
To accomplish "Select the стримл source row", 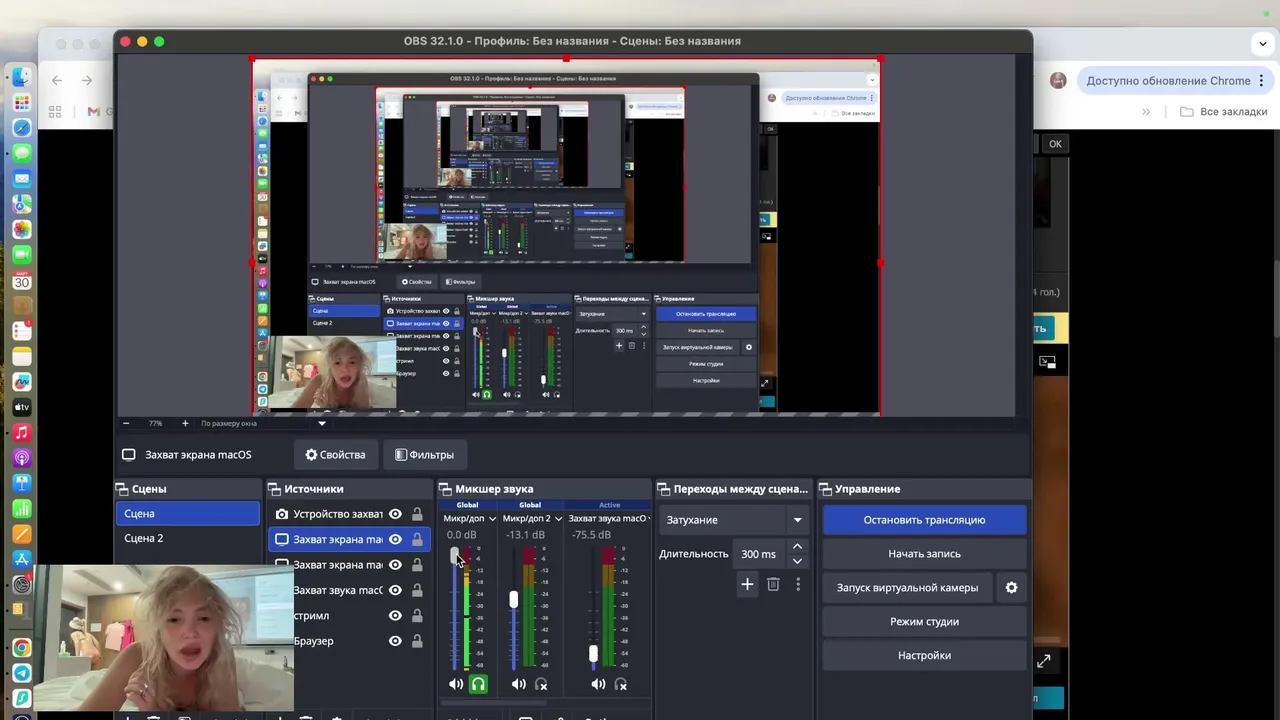I will [350, 616].
